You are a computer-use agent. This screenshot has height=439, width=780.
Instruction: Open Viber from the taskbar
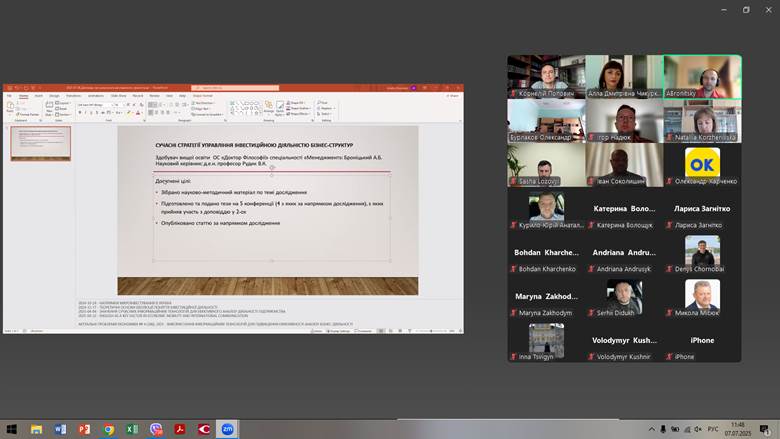(x=156, y=429)
